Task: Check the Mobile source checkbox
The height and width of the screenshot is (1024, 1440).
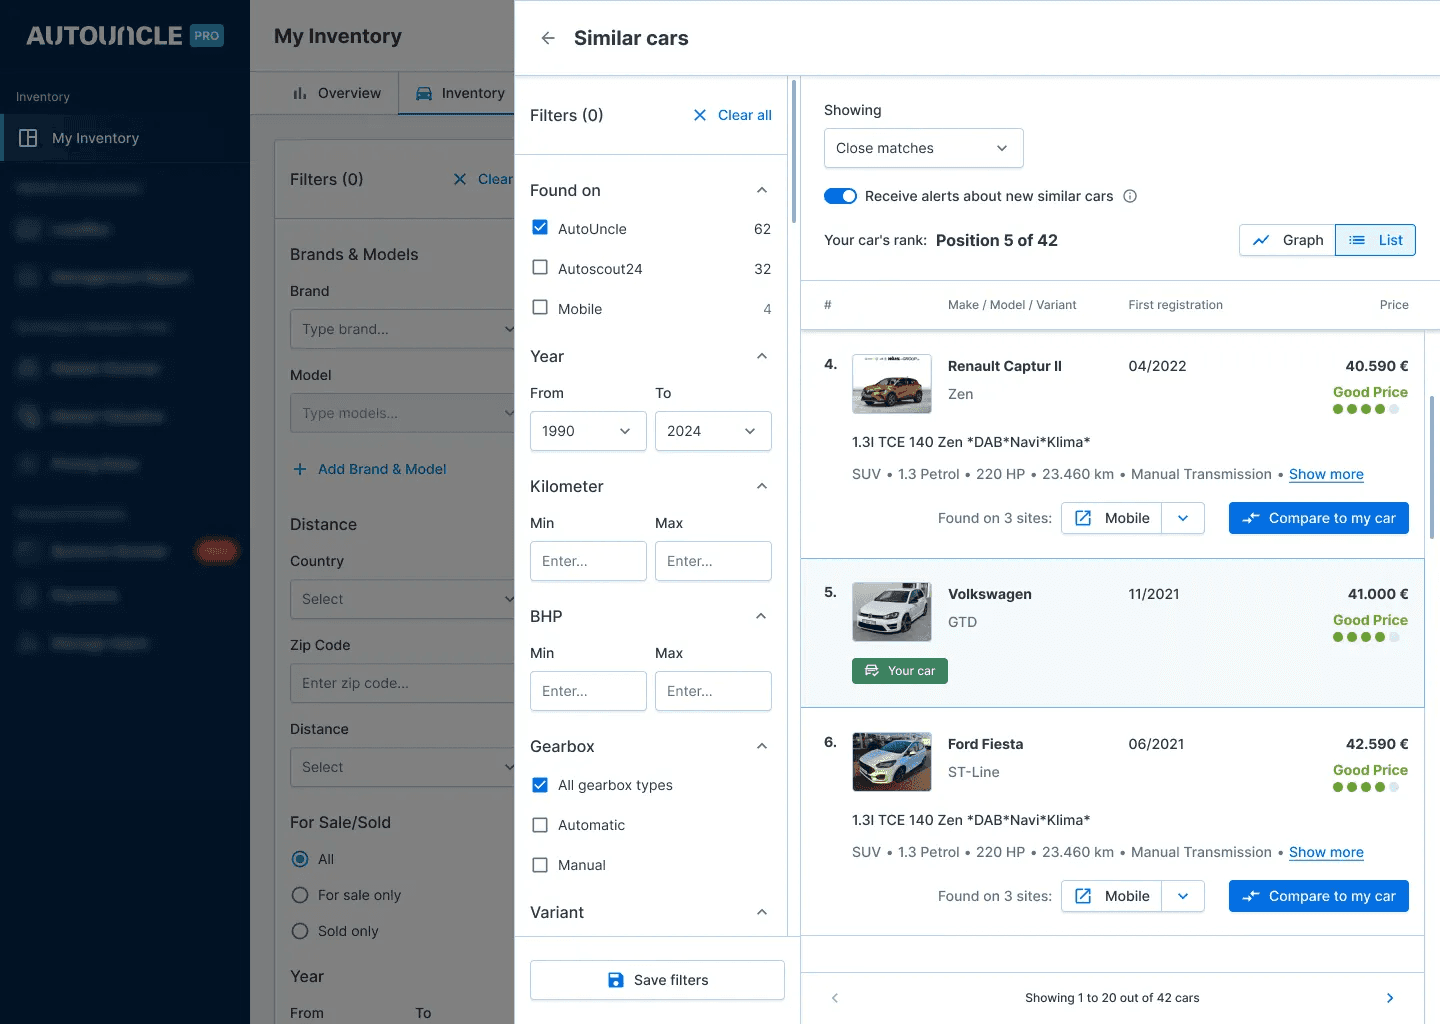Action: [540, 307]
